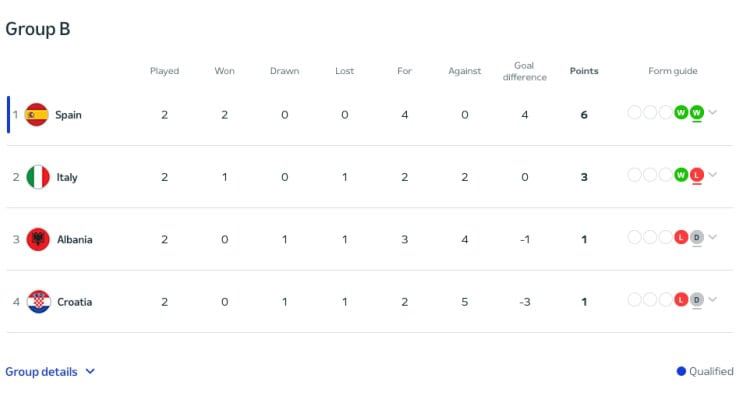
Task: Open the Croatia team link
Action: coord(73,301)
